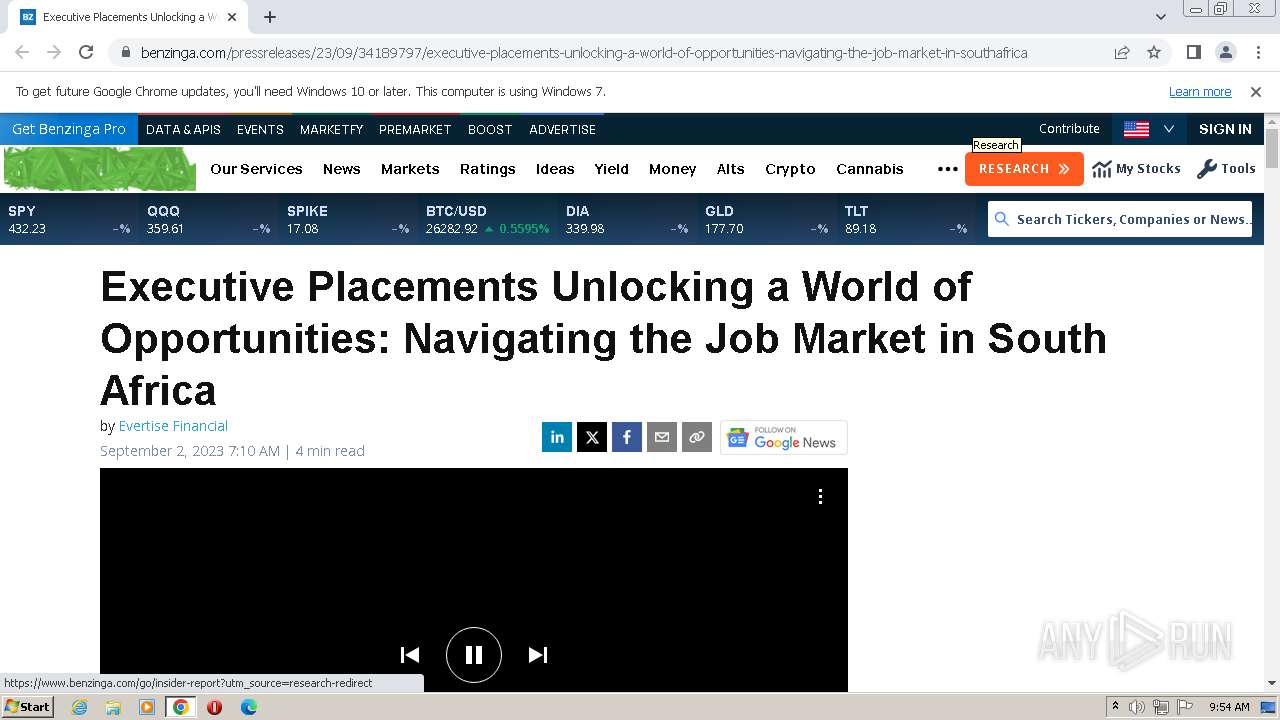Image resolution: width=1280 pixels, height=720 pixels.
Task: Open Money navigation item
Action: point(672,169)
